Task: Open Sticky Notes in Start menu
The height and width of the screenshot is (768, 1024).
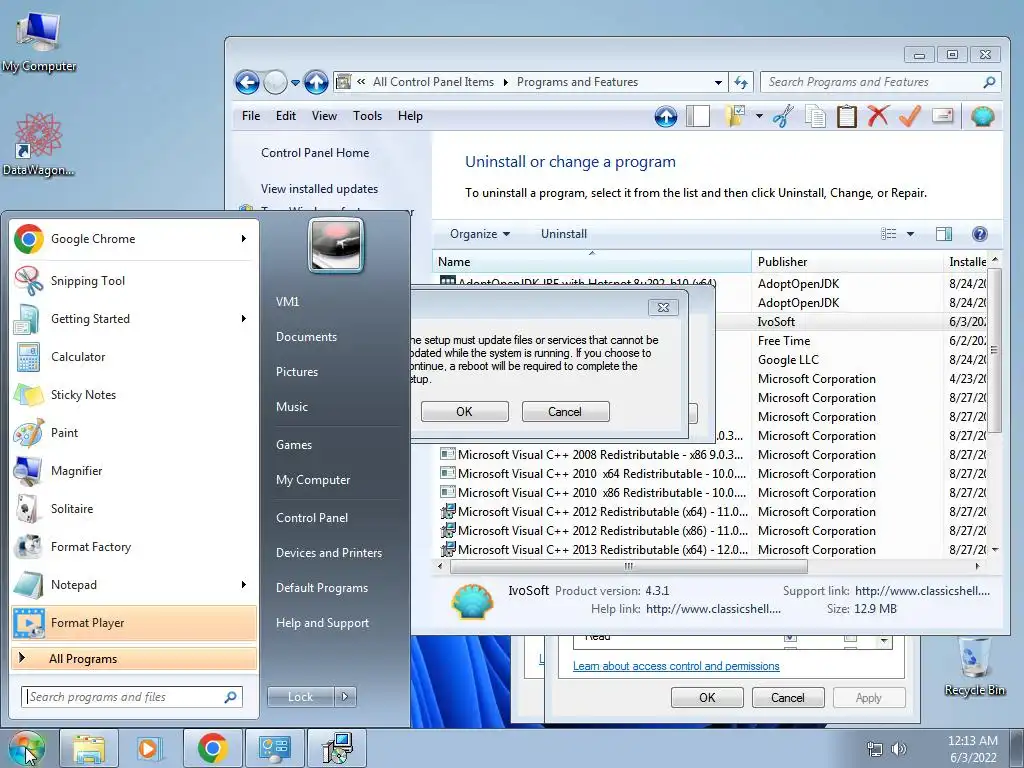Action: coord(134,394)
